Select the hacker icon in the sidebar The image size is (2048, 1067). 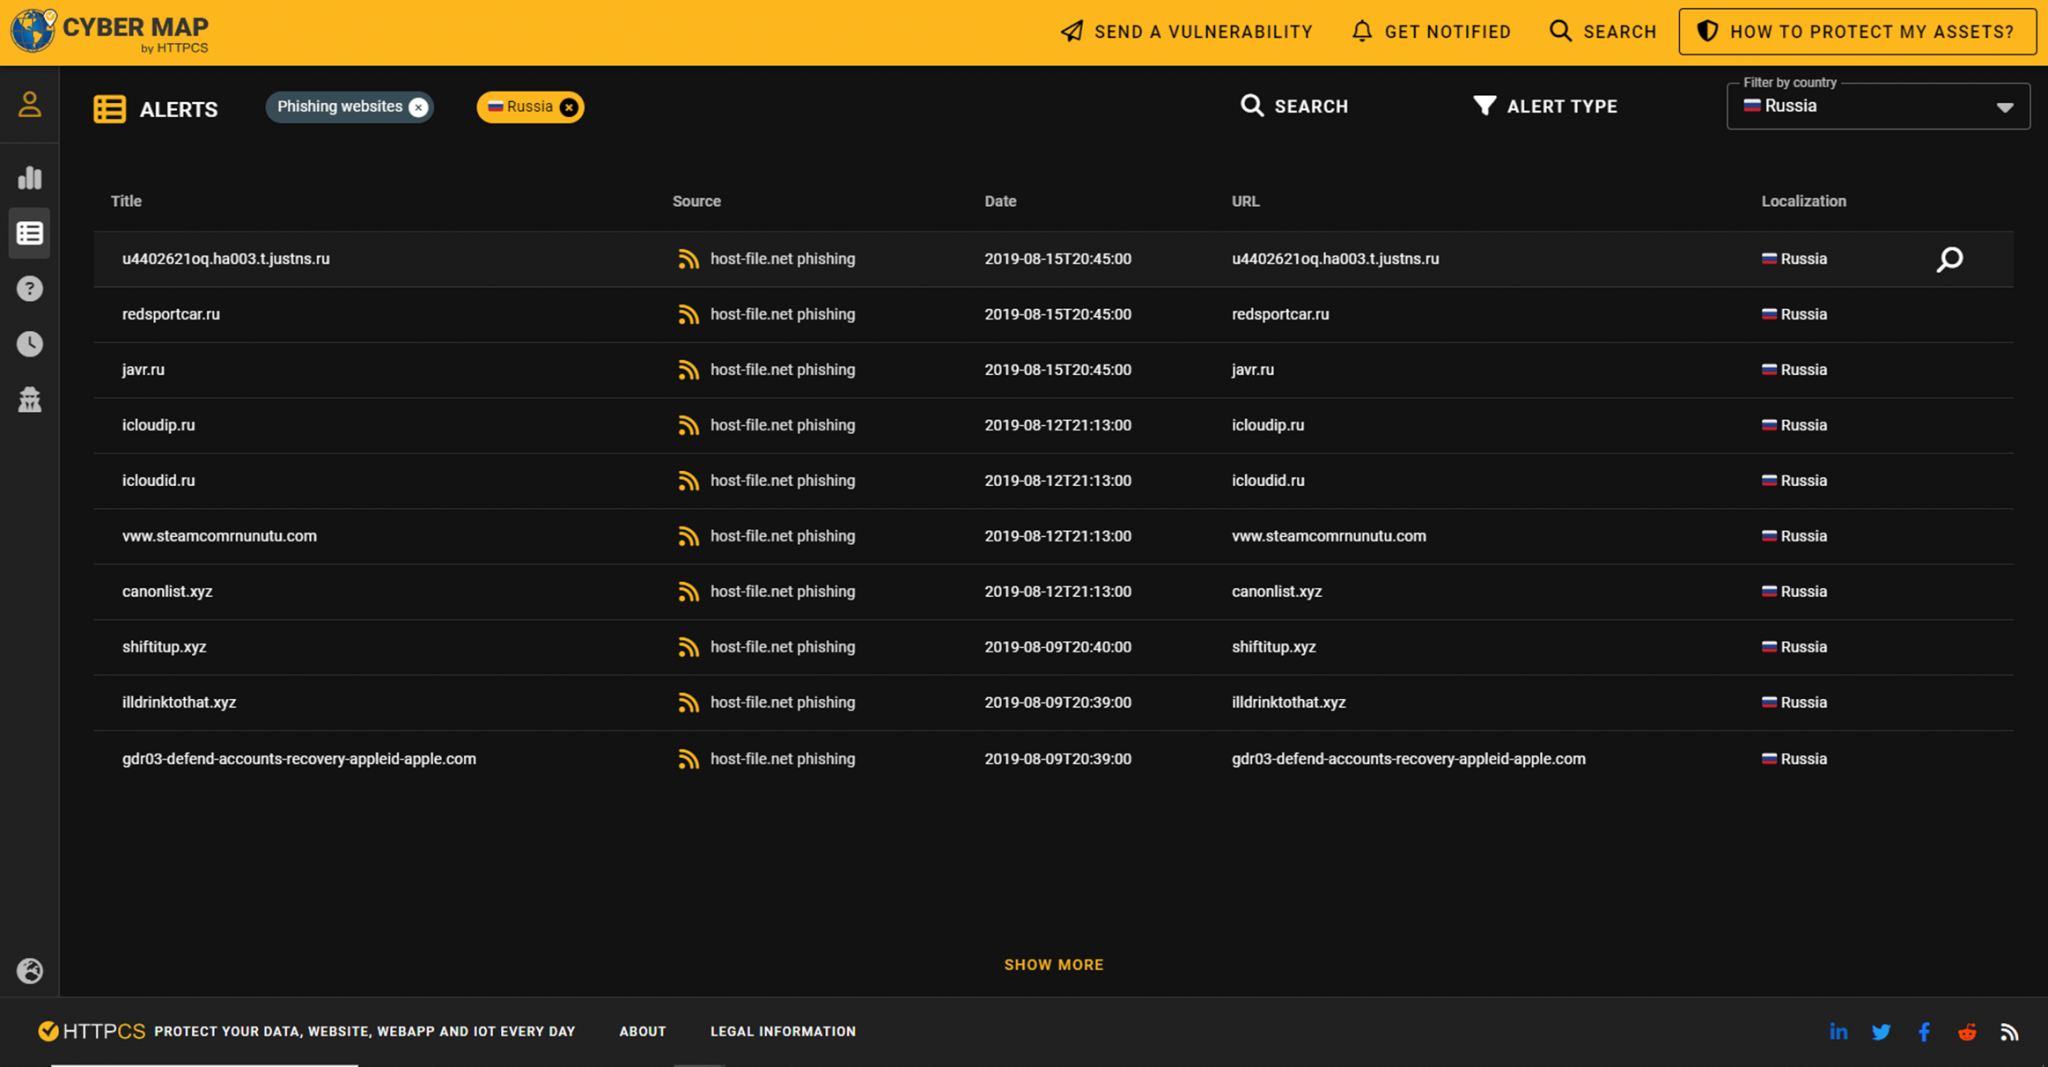29,399
